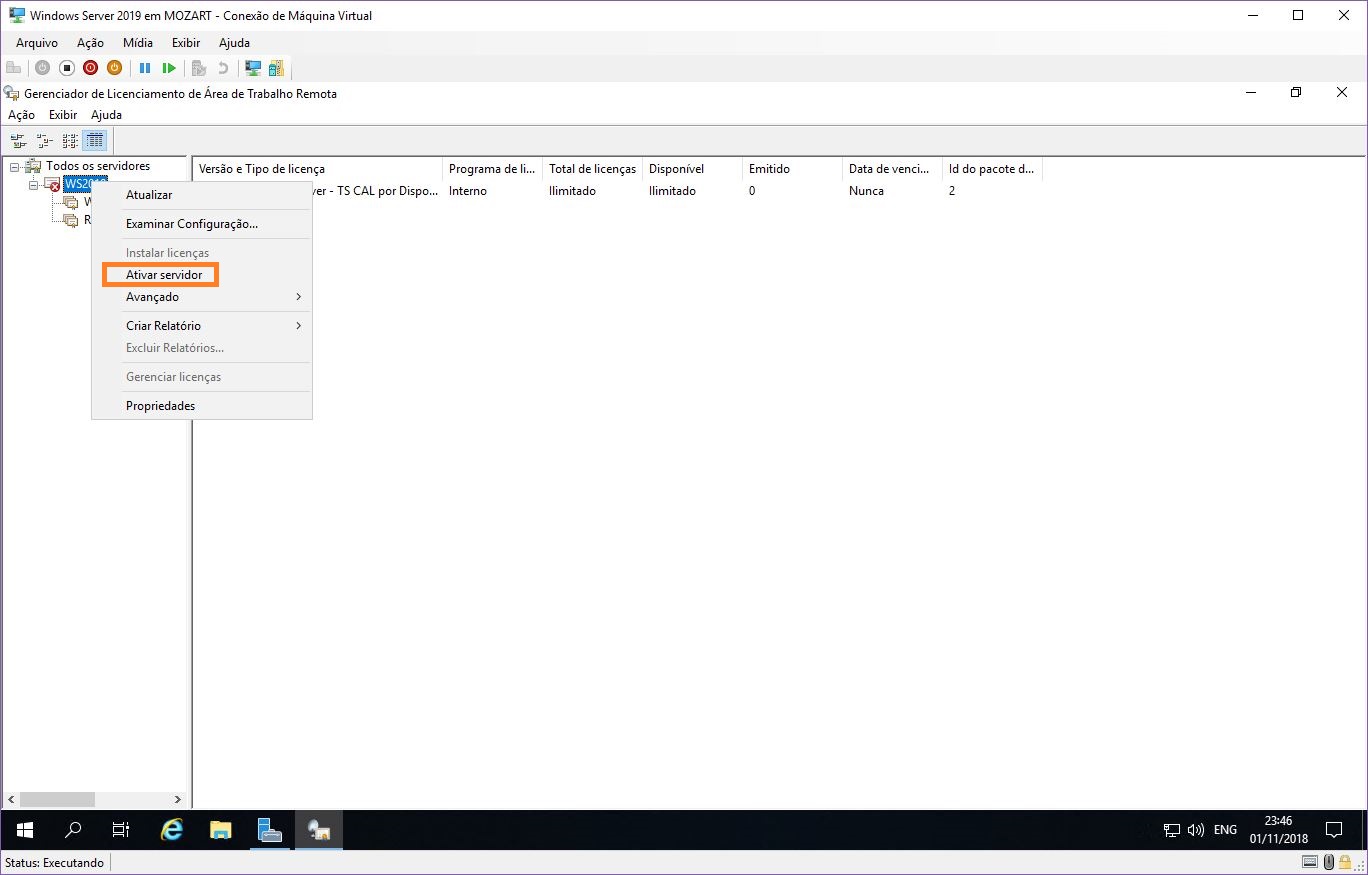The width and height of the screenshot is (1368, 875).
Task: Switch to large icons view in licensing toolbar
Action: click(18, 141)
